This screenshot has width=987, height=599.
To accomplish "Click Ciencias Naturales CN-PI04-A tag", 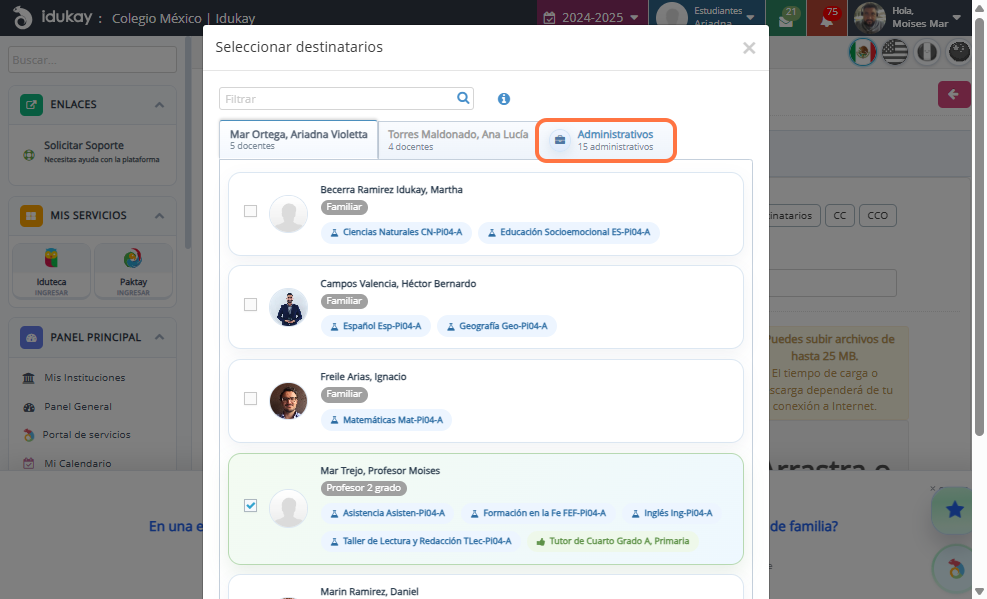I will (396, 232).
